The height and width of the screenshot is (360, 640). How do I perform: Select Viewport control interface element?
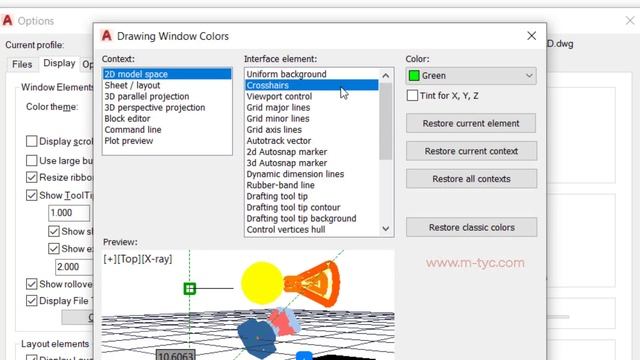tap(312, 96)
